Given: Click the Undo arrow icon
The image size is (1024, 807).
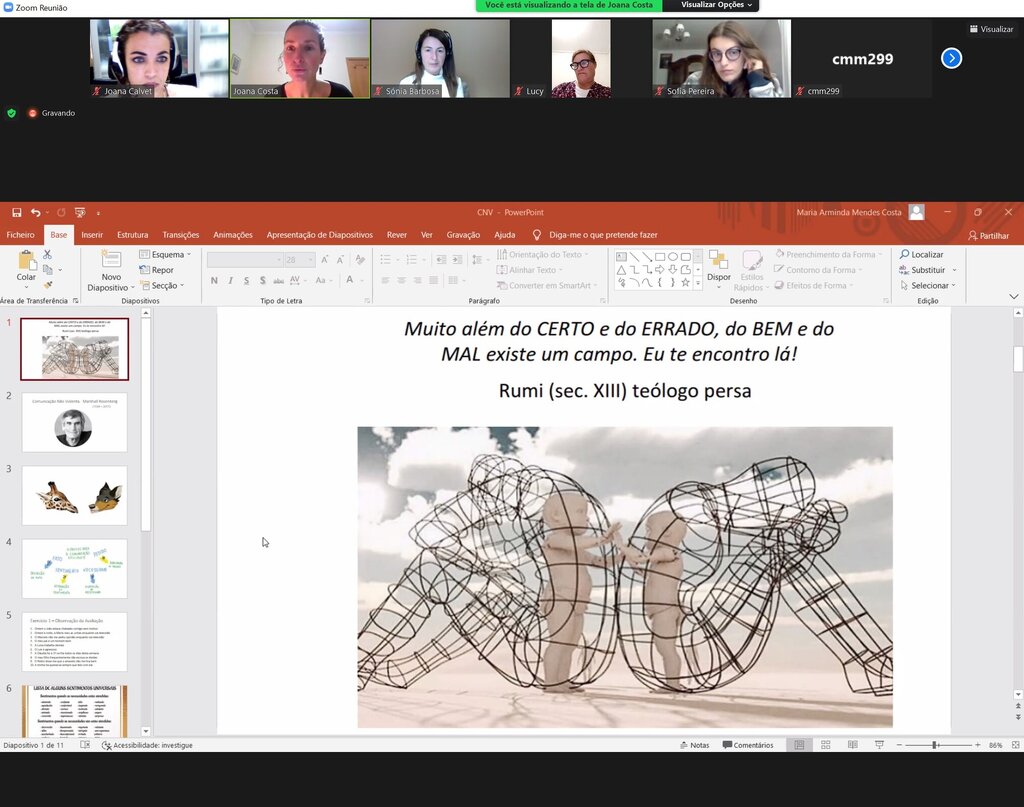Looking at the screenshot, I should coord(35,212).
